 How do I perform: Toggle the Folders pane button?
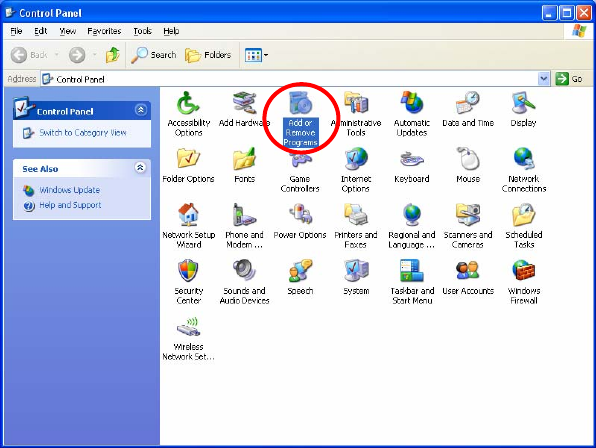click(208, 55)
